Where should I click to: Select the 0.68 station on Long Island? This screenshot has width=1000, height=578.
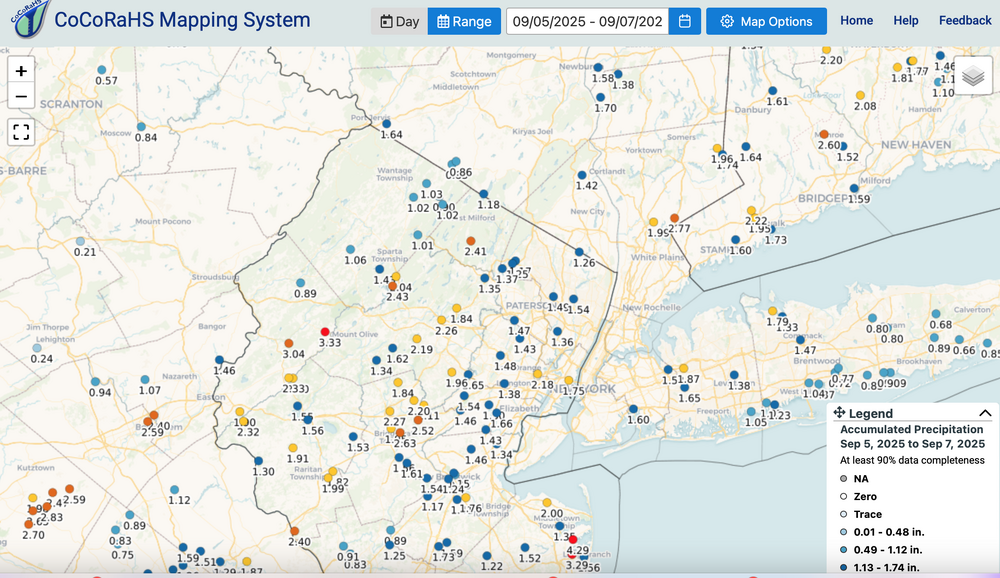point(936,314)
